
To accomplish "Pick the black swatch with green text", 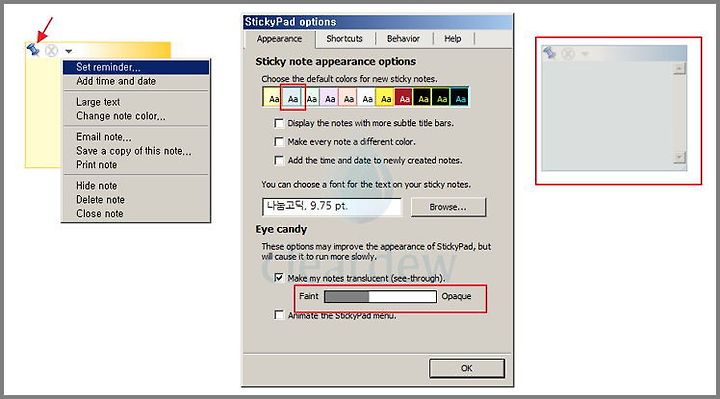I will 441,97.
